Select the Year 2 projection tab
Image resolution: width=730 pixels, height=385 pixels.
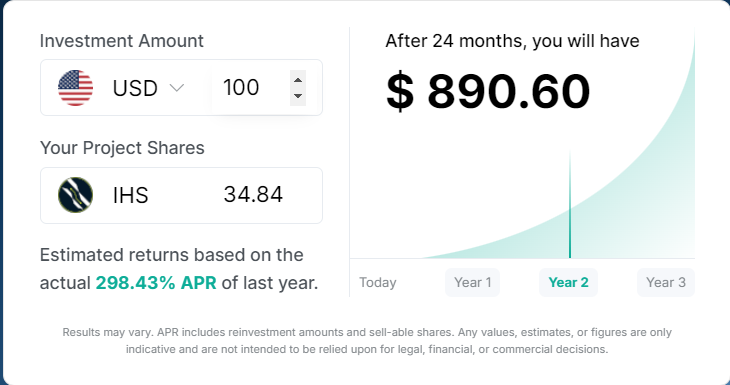coord(568,283)
